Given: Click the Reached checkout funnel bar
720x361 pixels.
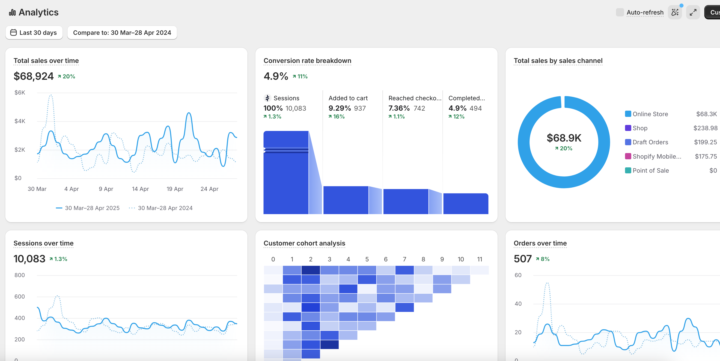Looking at the screenshot, I should pyautogui.click(x=406, y=202).
